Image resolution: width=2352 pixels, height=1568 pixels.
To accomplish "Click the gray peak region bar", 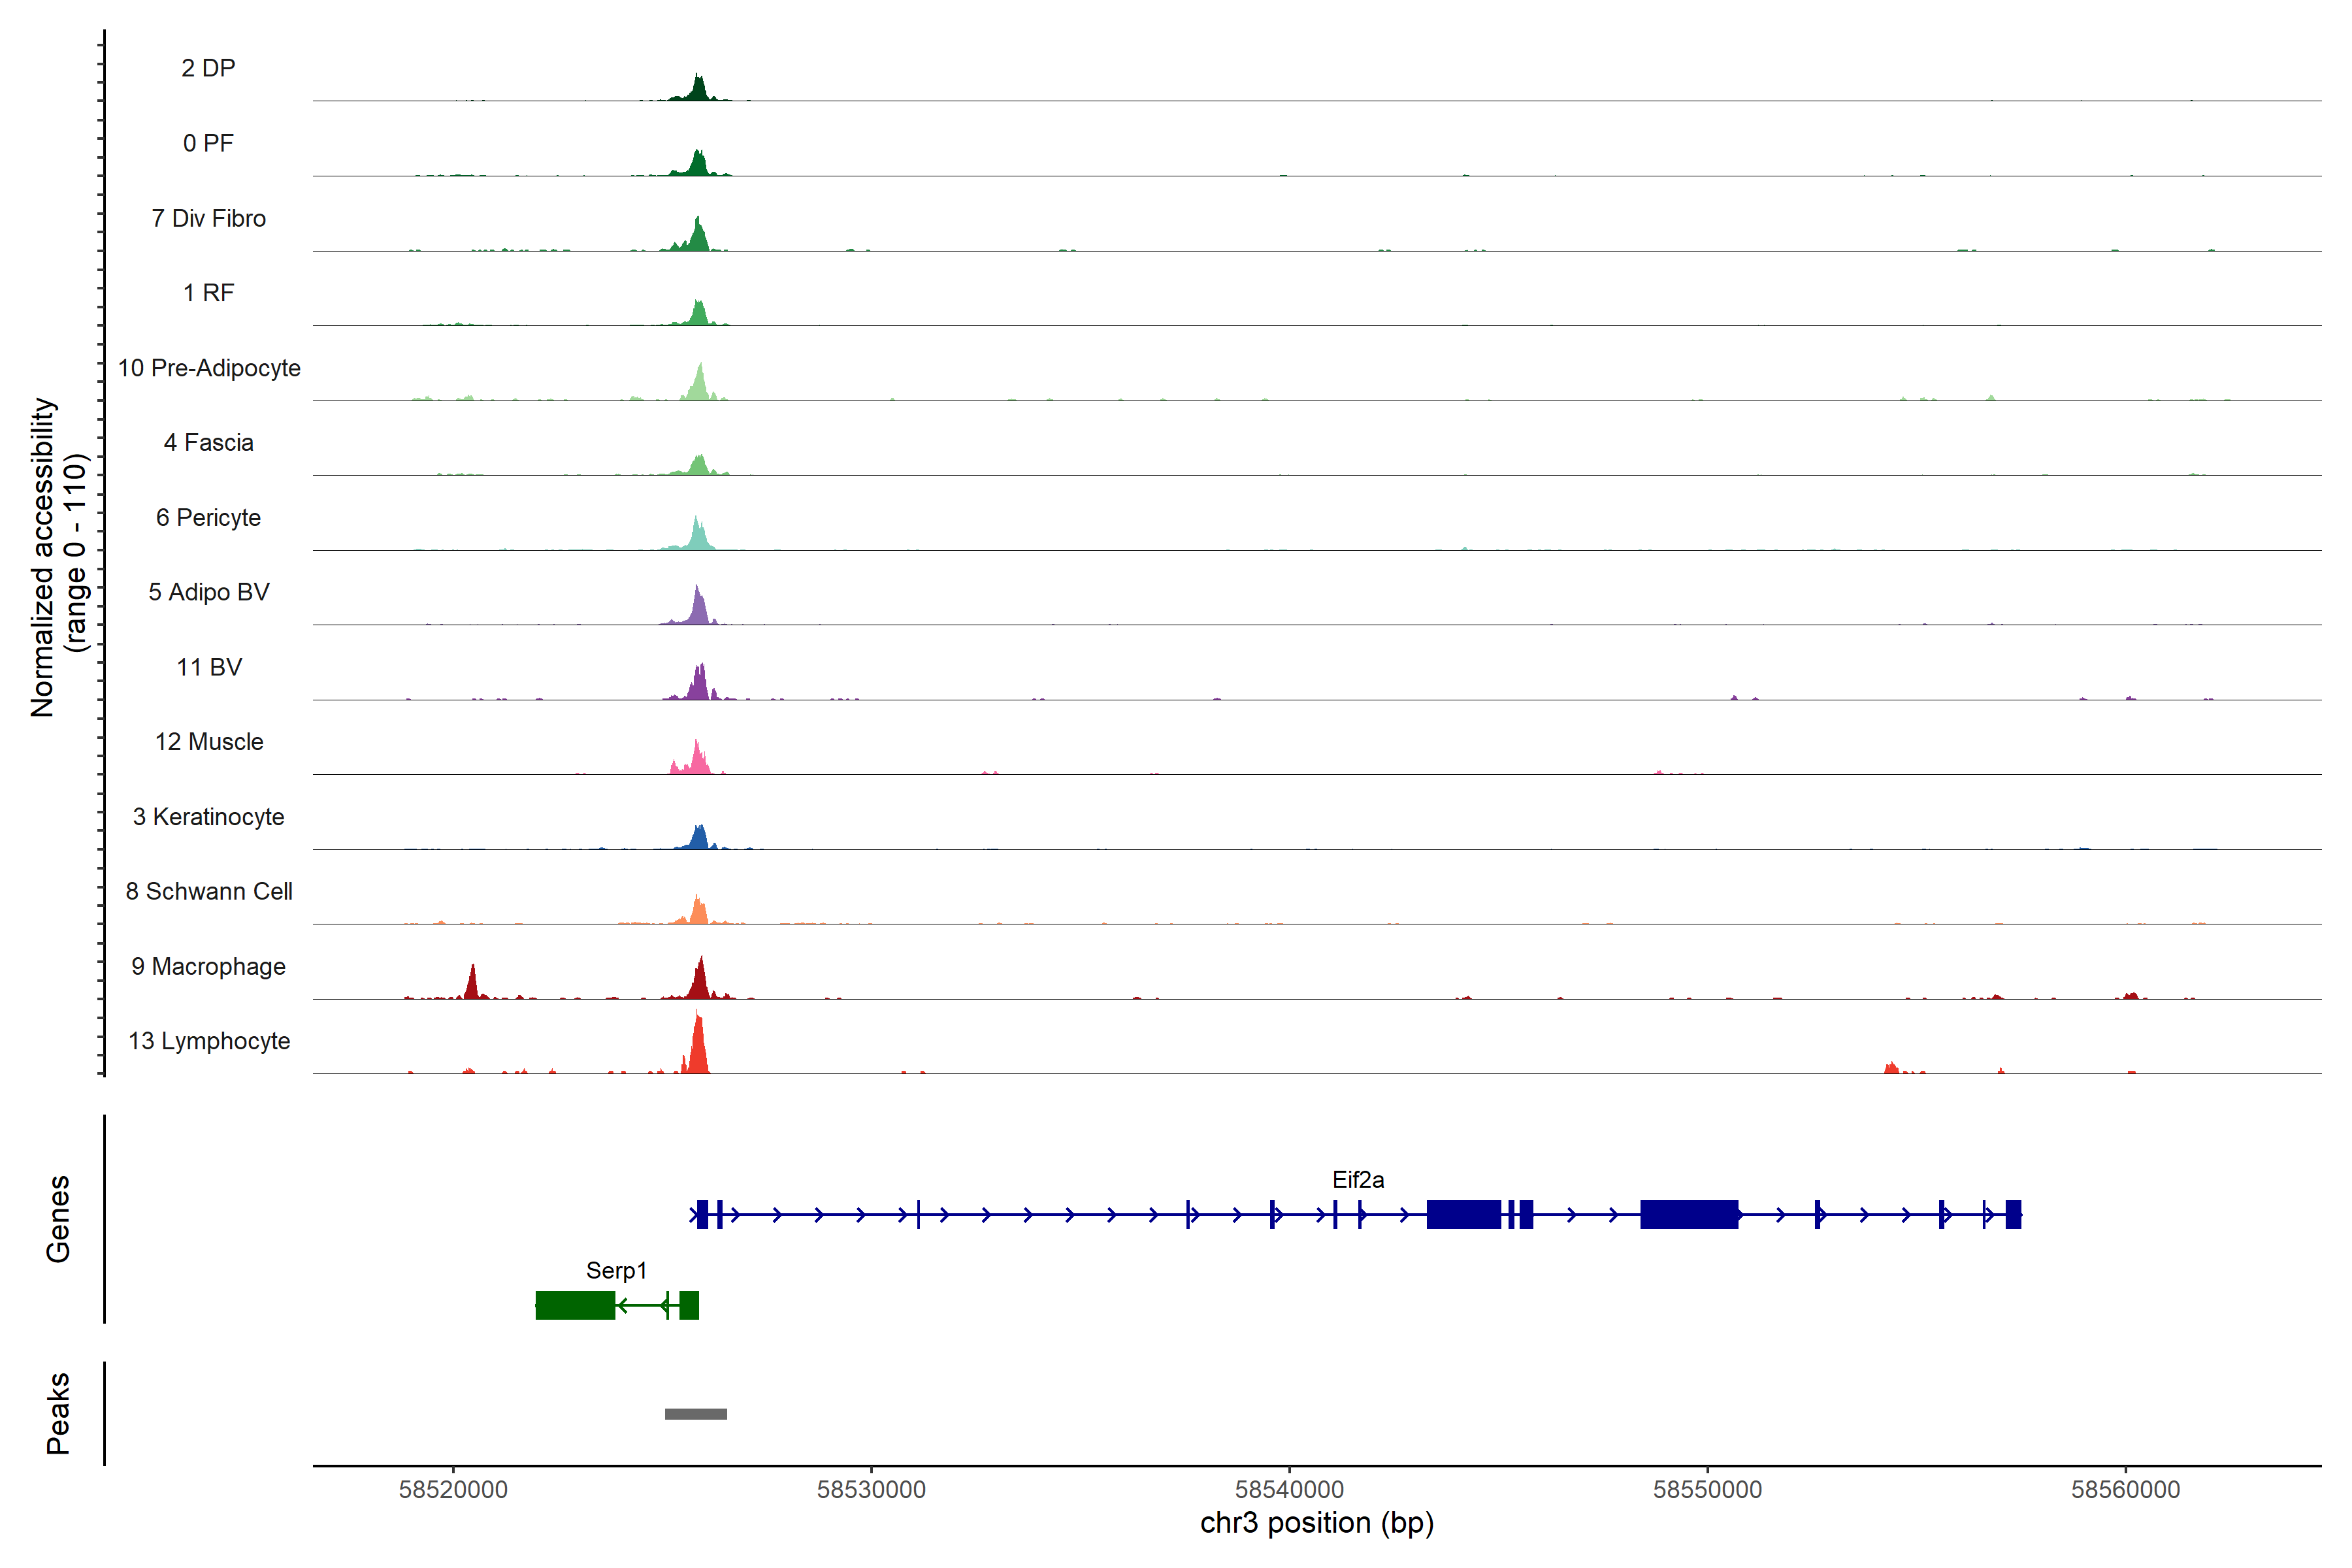I will point(695,1413).
